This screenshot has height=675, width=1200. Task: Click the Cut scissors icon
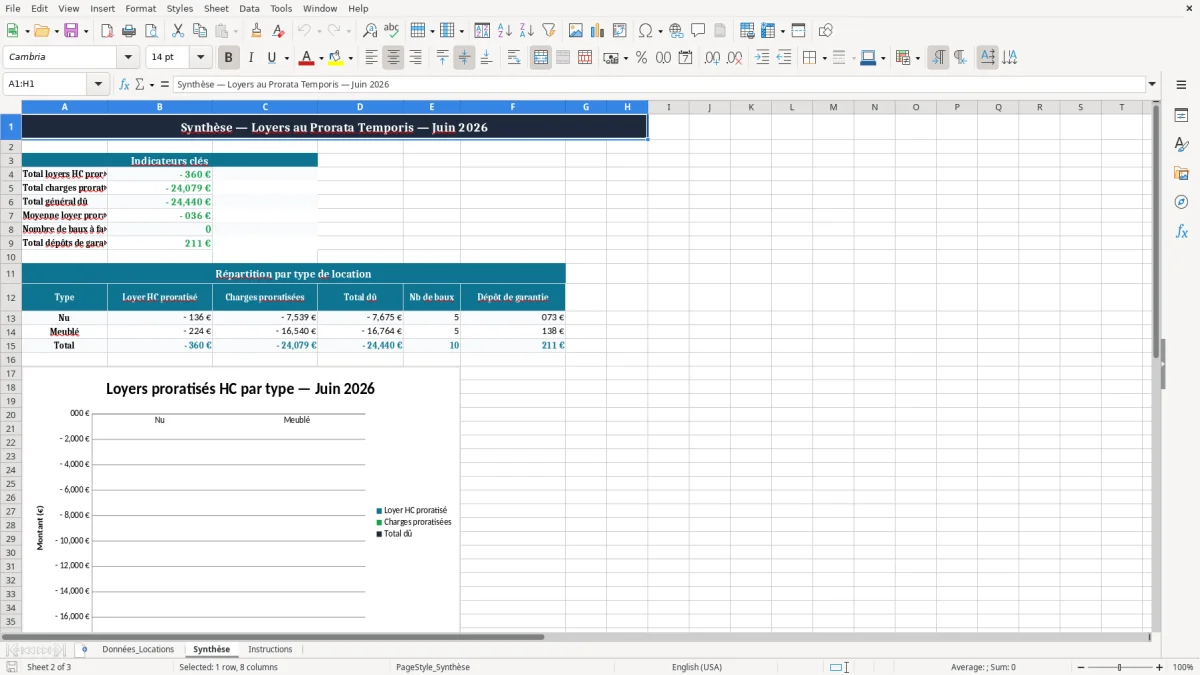tap(178, 31)
